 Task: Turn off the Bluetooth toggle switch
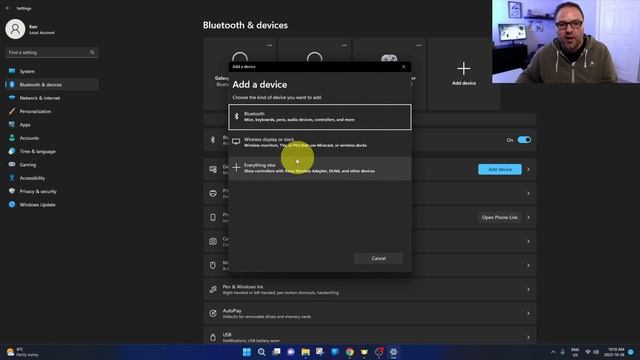524,140
